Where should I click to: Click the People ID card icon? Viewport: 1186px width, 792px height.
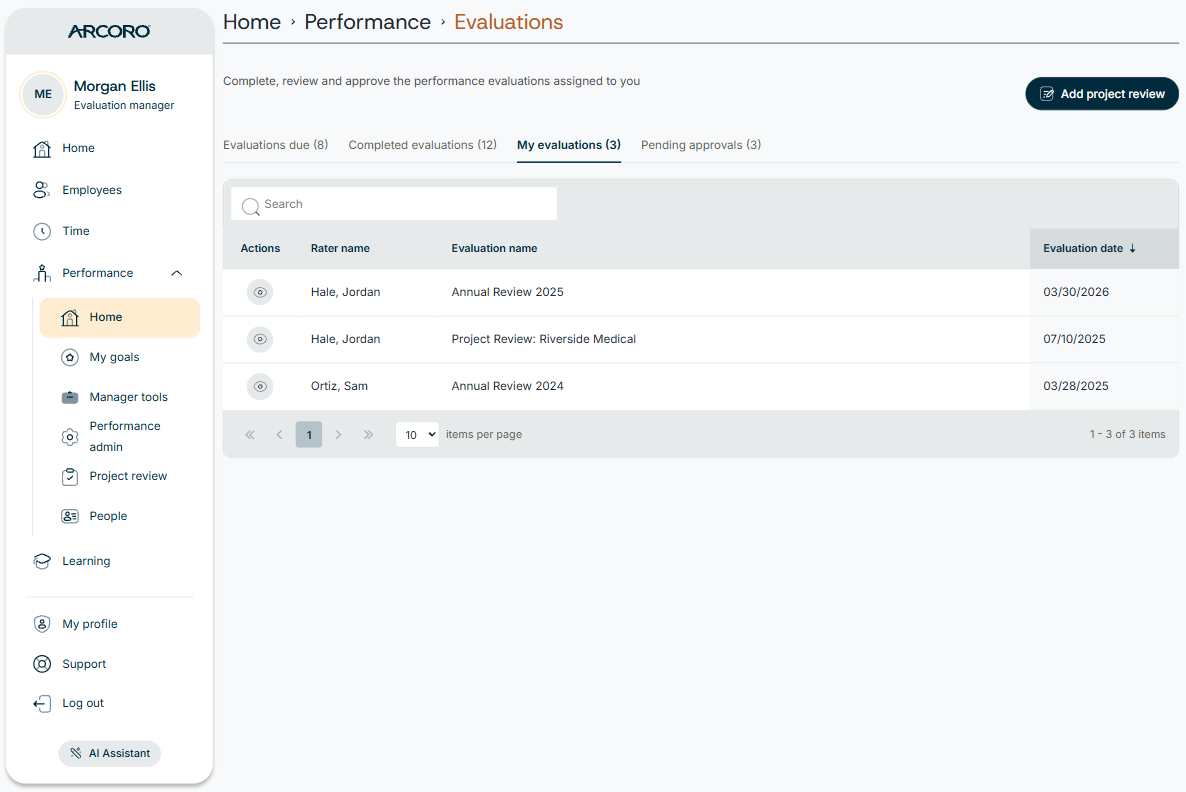pyautogui.click(x=70, y=516)
